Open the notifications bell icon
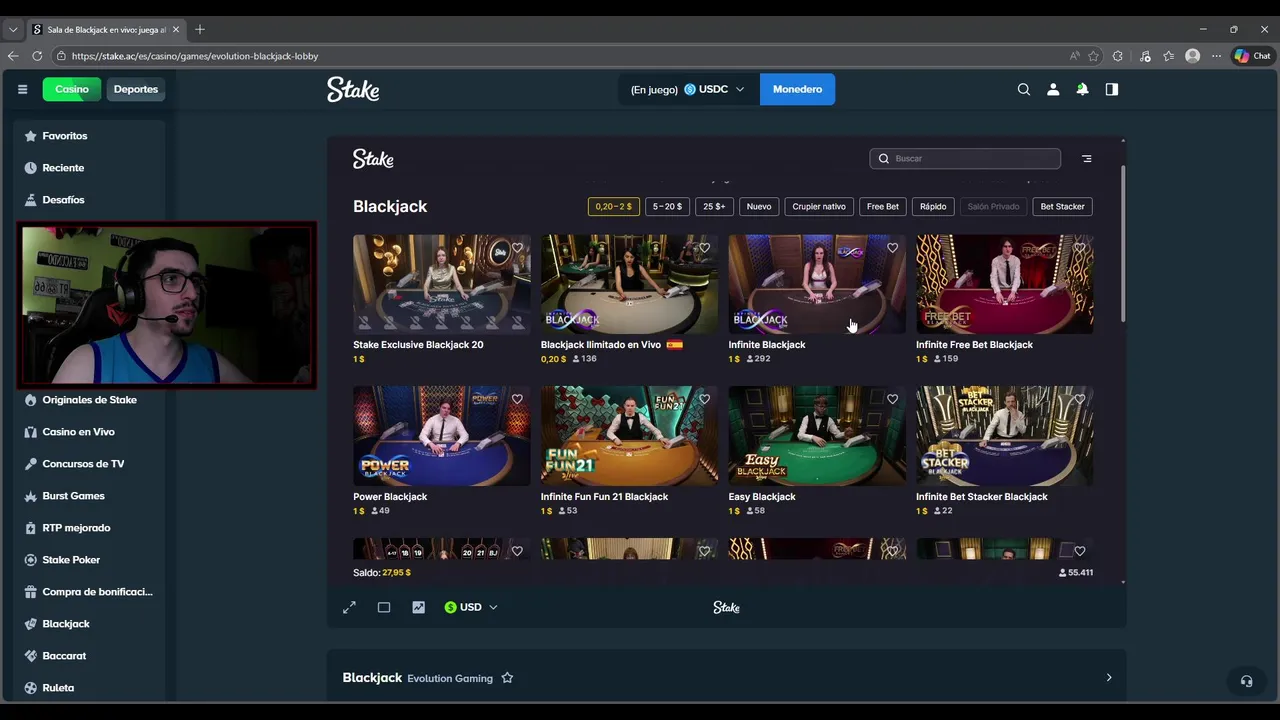The height and width of the screenshot is (720, 1280). [x=1082, y=89]
